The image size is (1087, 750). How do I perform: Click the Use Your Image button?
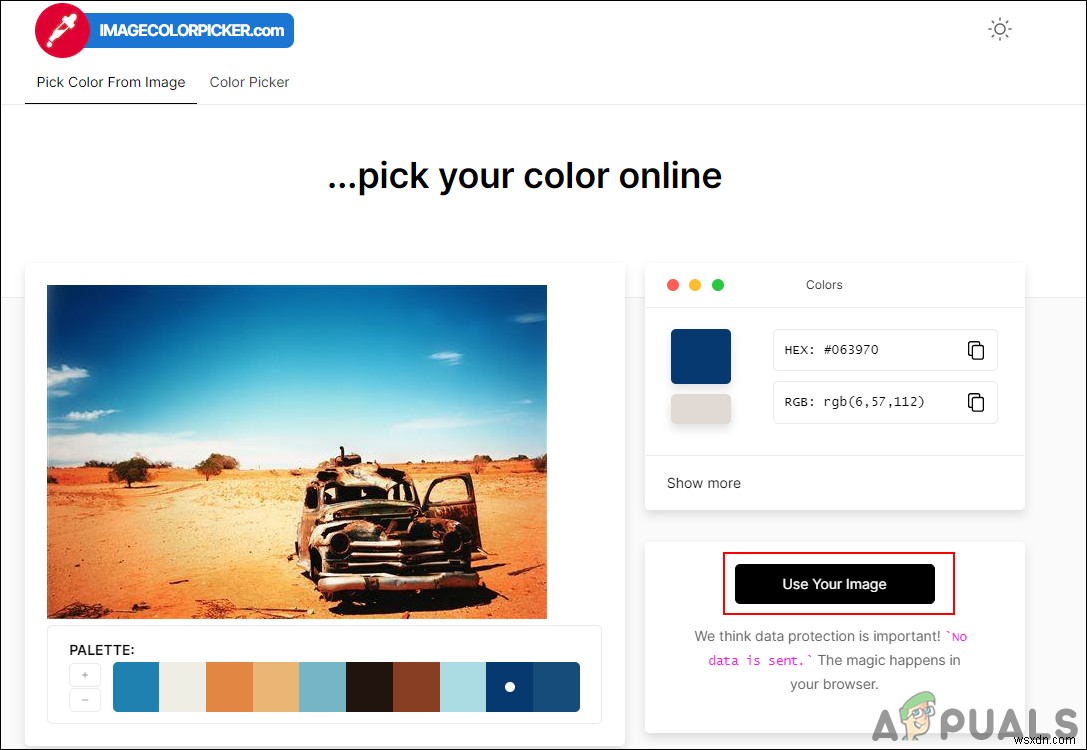pos(836,583)
